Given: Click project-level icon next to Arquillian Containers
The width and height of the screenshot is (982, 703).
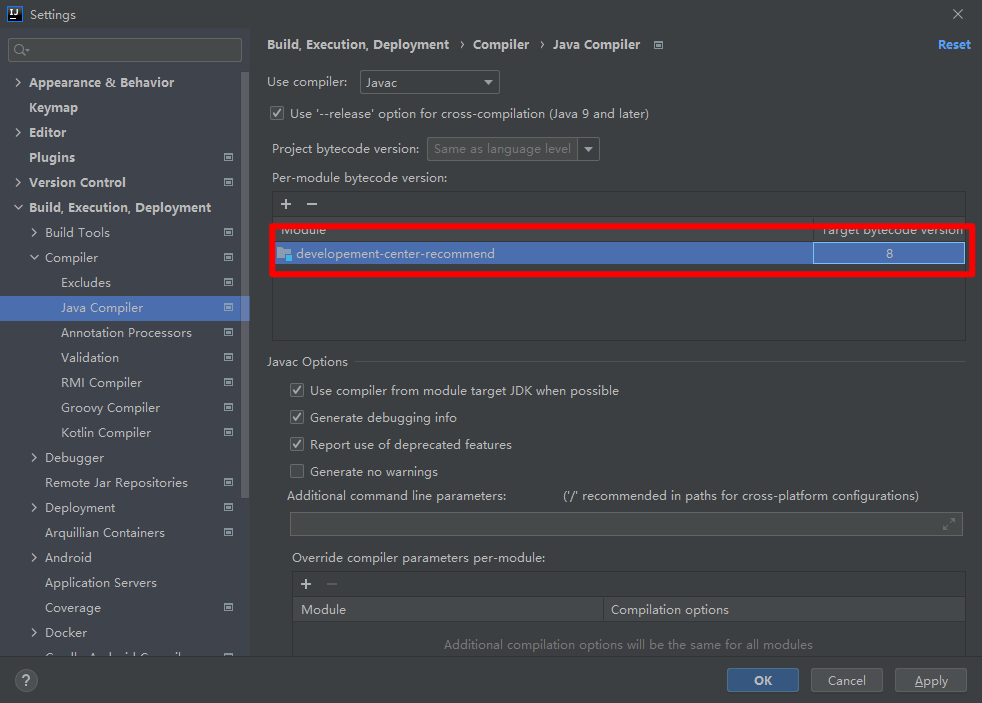Looking at the screenshot, I should pyautogui.click(x=229, y=533).
